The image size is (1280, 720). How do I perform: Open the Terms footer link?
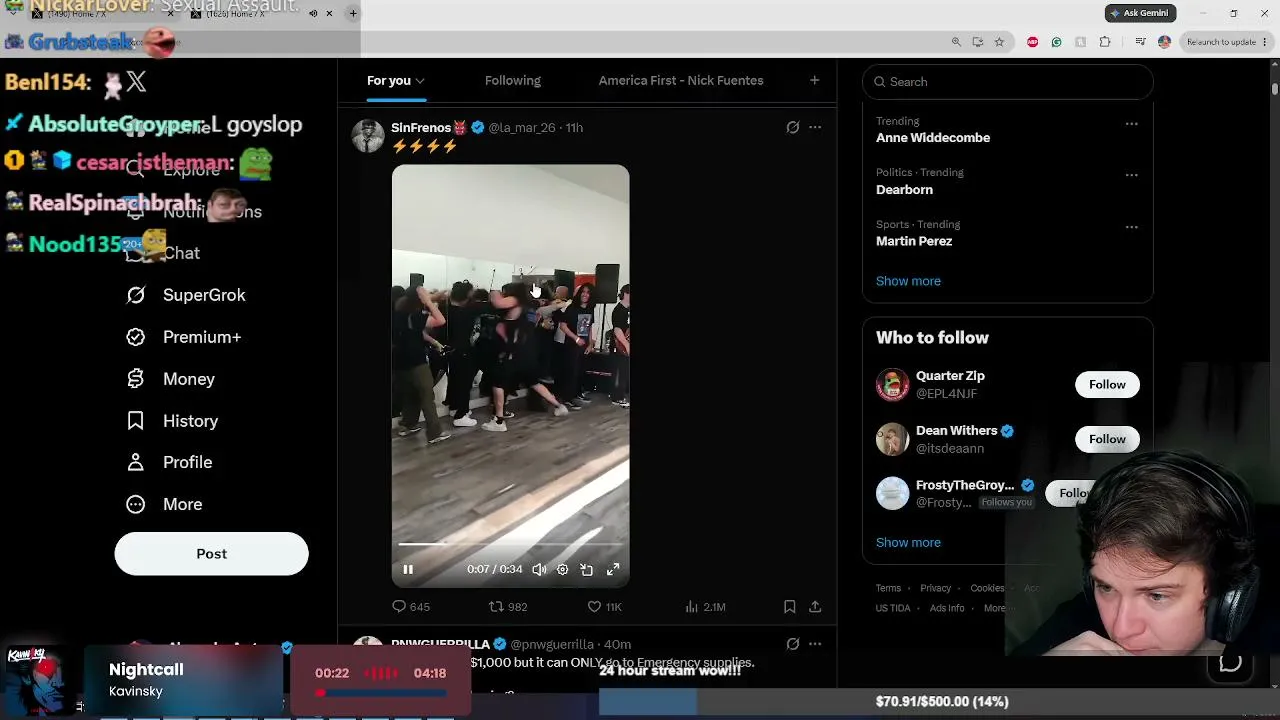pos(888,588)
